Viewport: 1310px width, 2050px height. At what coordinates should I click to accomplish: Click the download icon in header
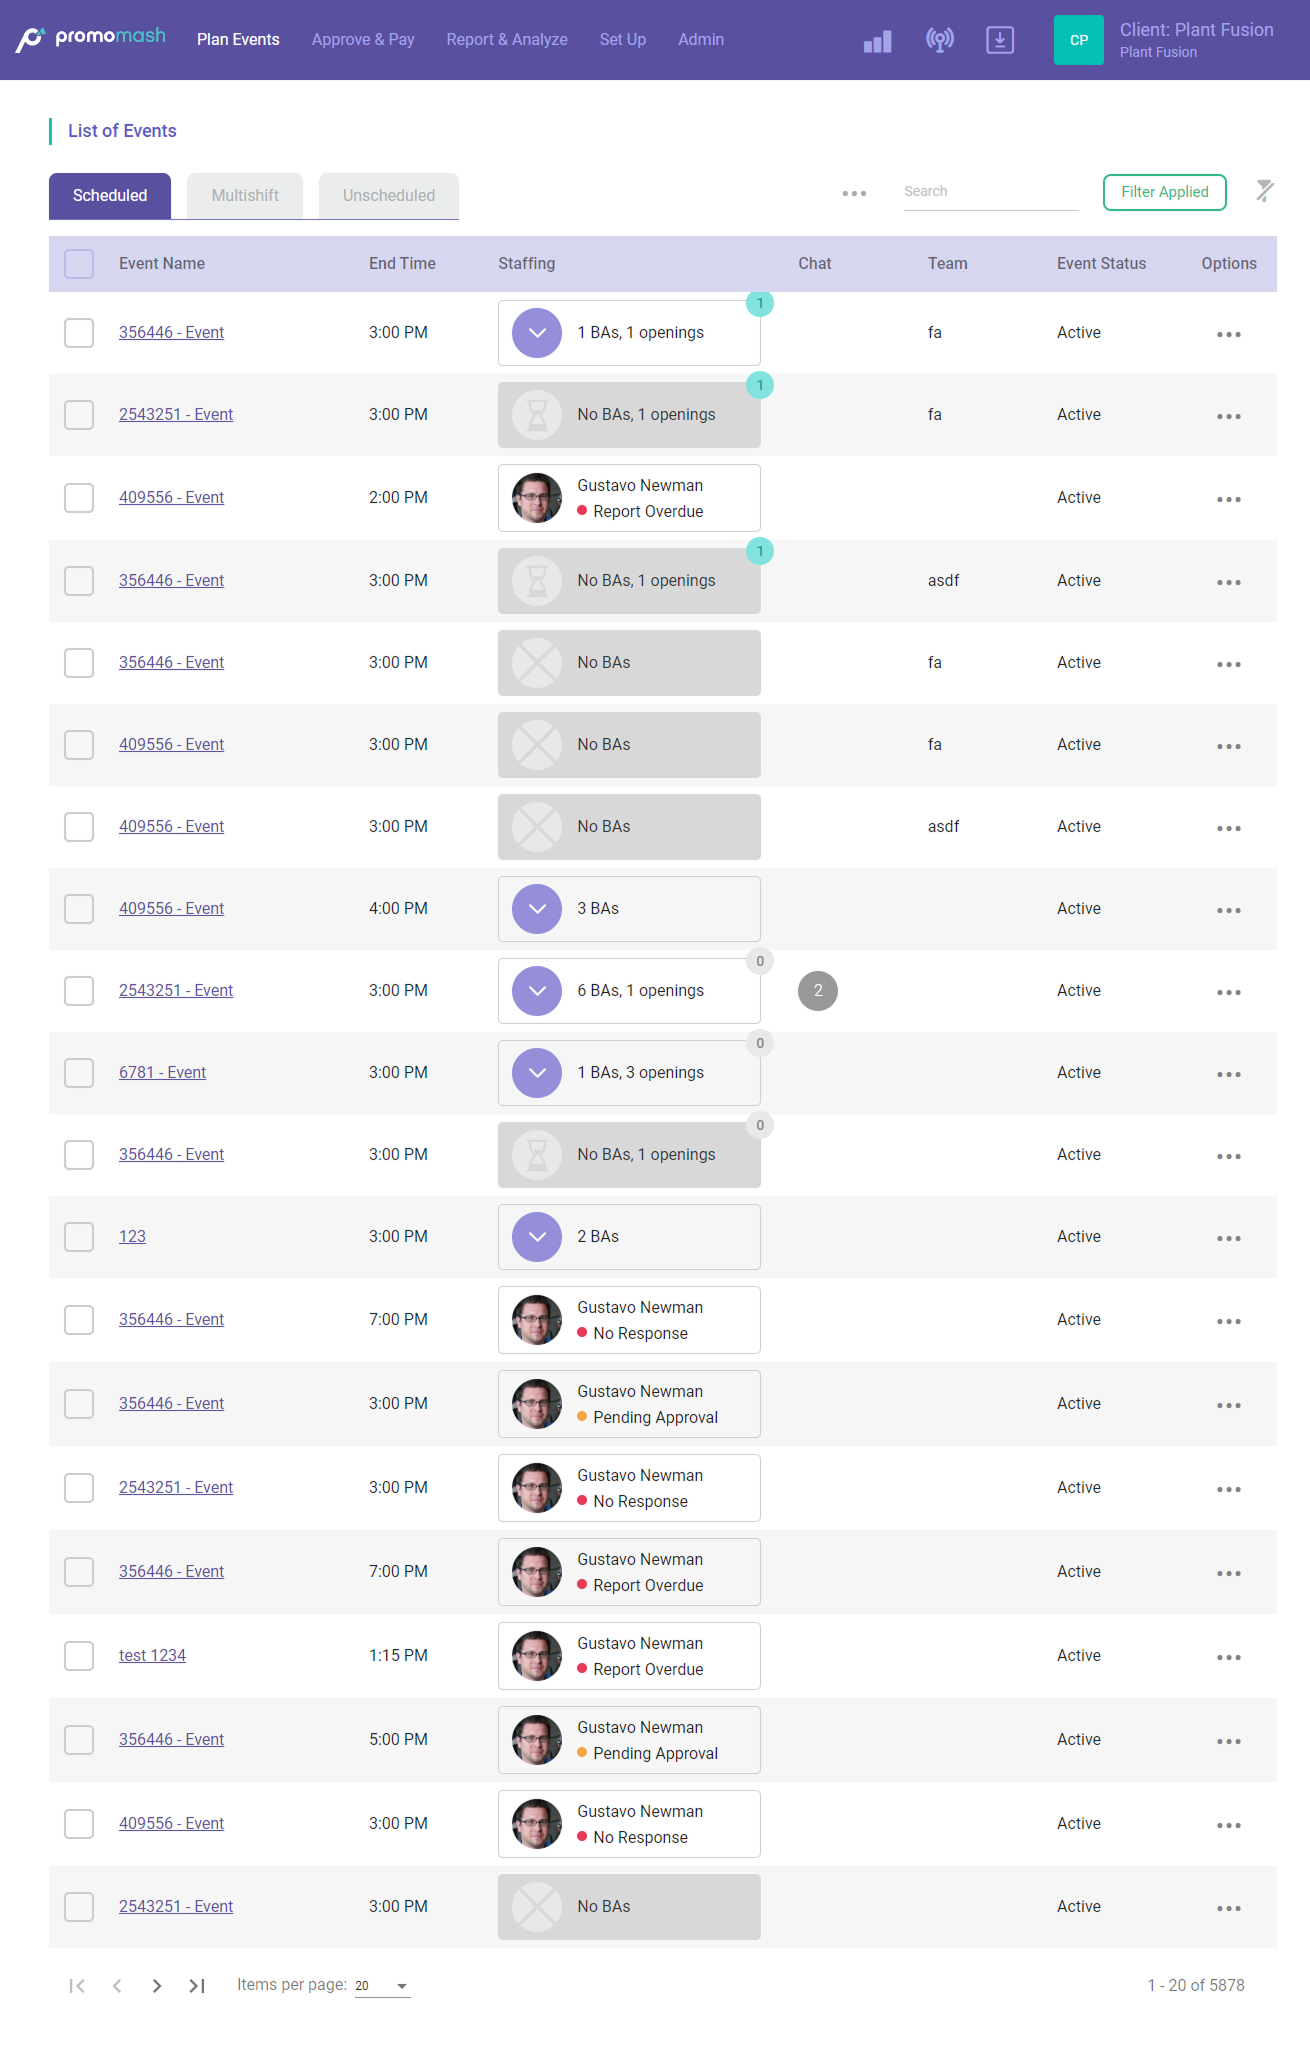click(x=999, y=40)
